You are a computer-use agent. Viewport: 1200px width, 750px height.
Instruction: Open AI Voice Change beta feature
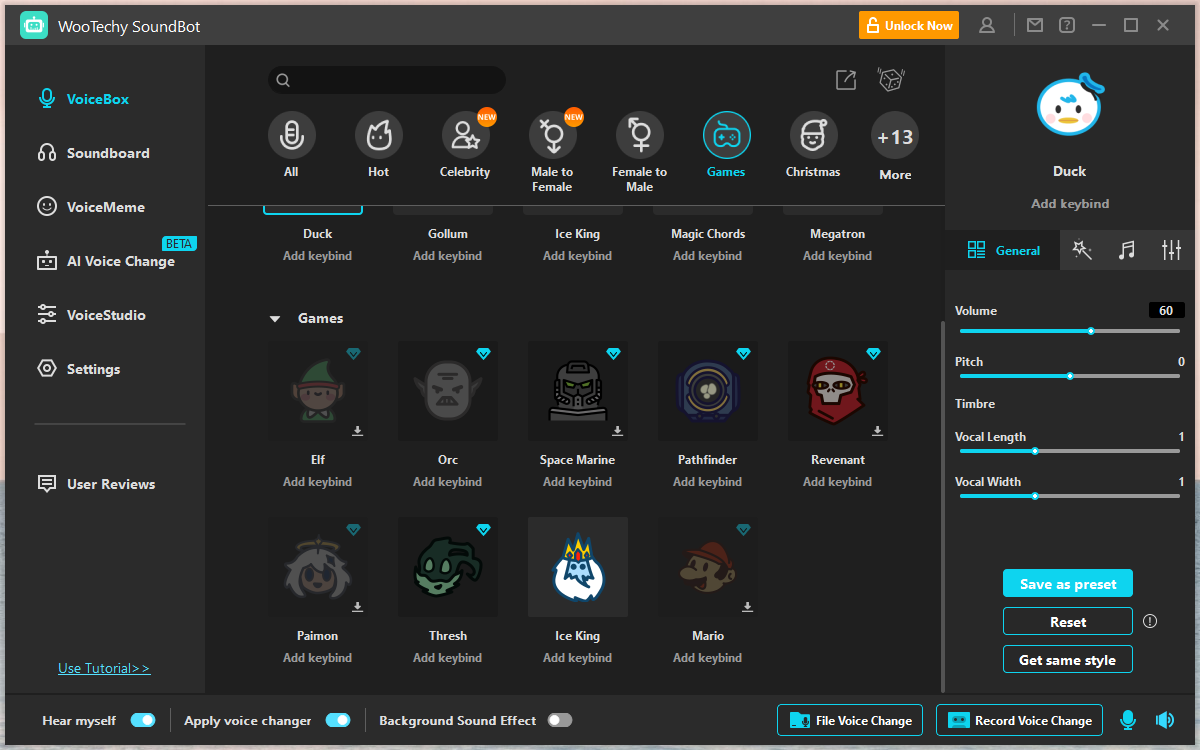point(106,261)
